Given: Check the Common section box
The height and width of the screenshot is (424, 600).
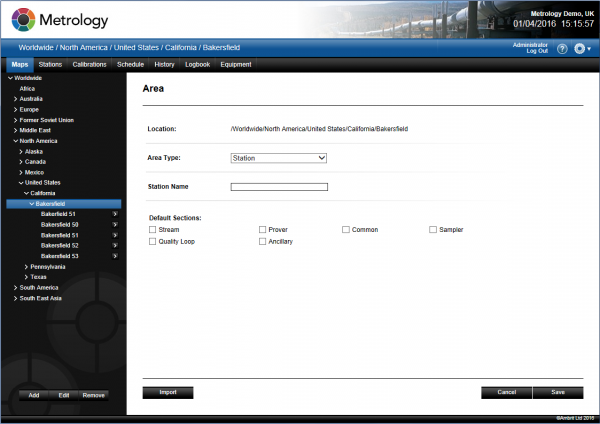Looking at the screenshot, I should click(346, 230).
